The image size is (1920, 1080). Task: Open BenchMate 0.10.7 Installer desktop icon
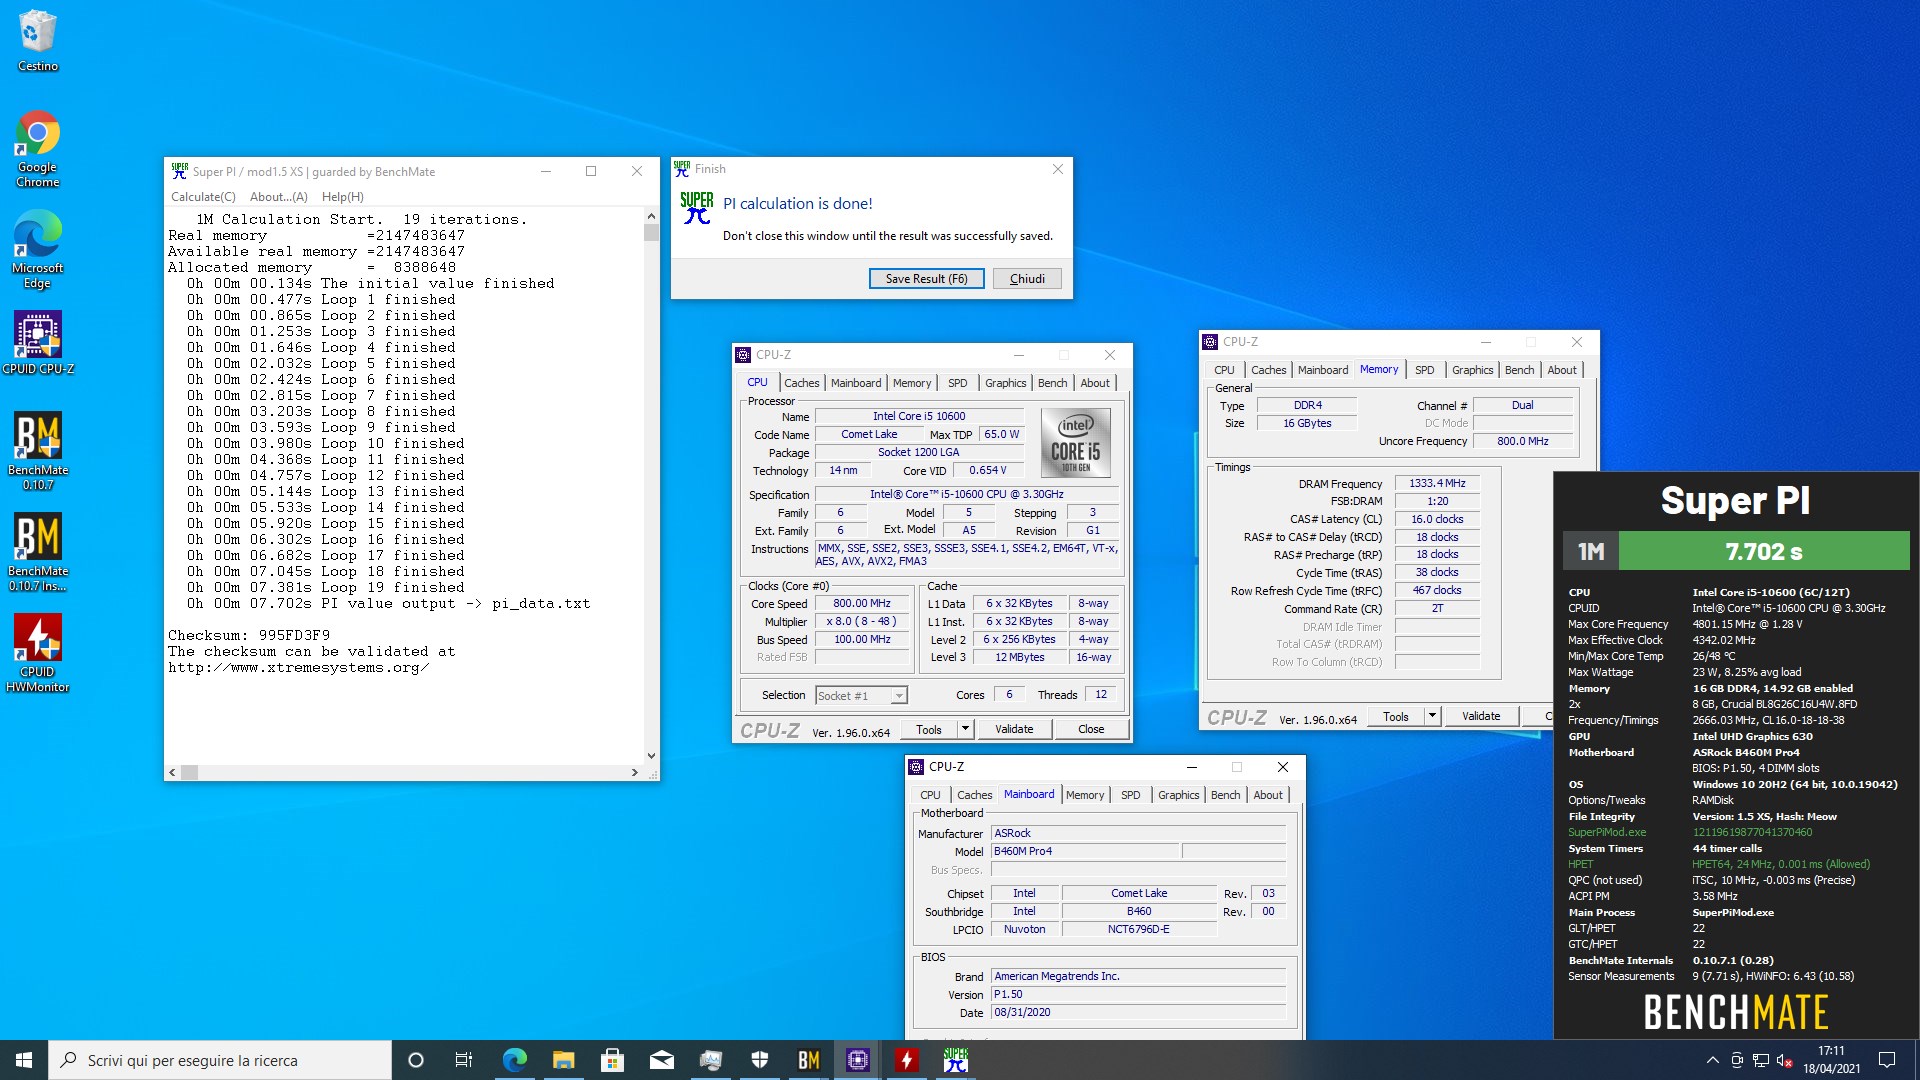click(x=38, y=551)
